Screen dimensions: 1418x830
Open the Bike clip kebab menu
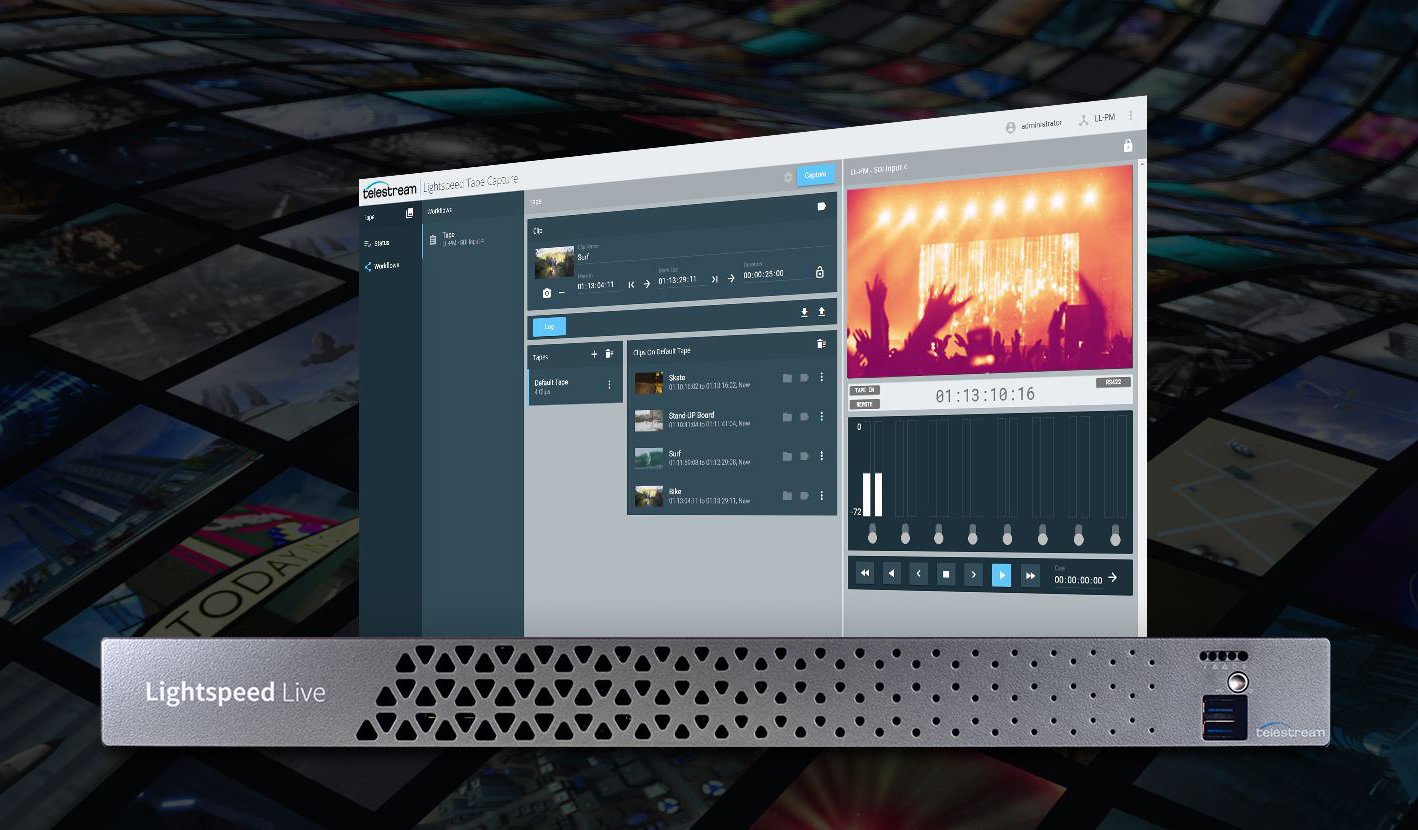pyautogui.click(x=822, y=495)
